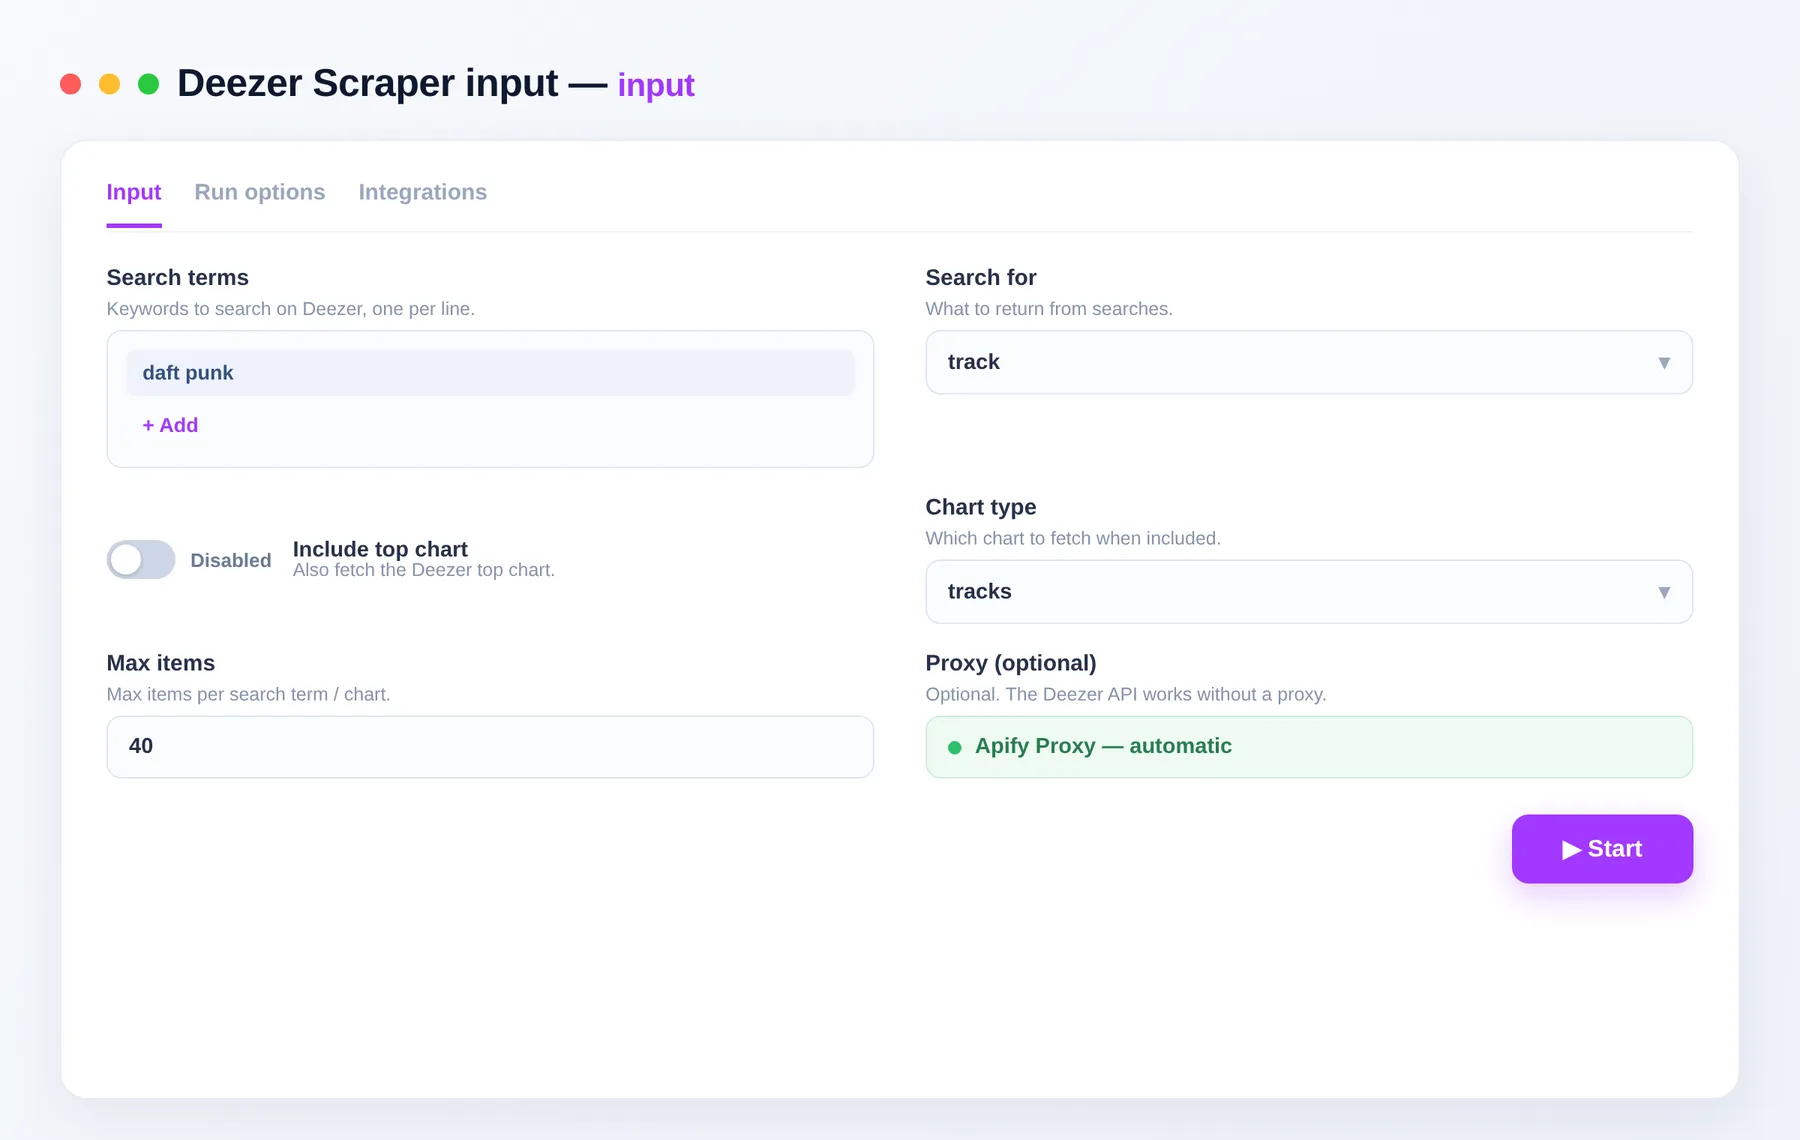The height and width of the screenshot is (1140, 1800).
Task: Click the green maximize window dot
Action: click(x=148, y=84)
